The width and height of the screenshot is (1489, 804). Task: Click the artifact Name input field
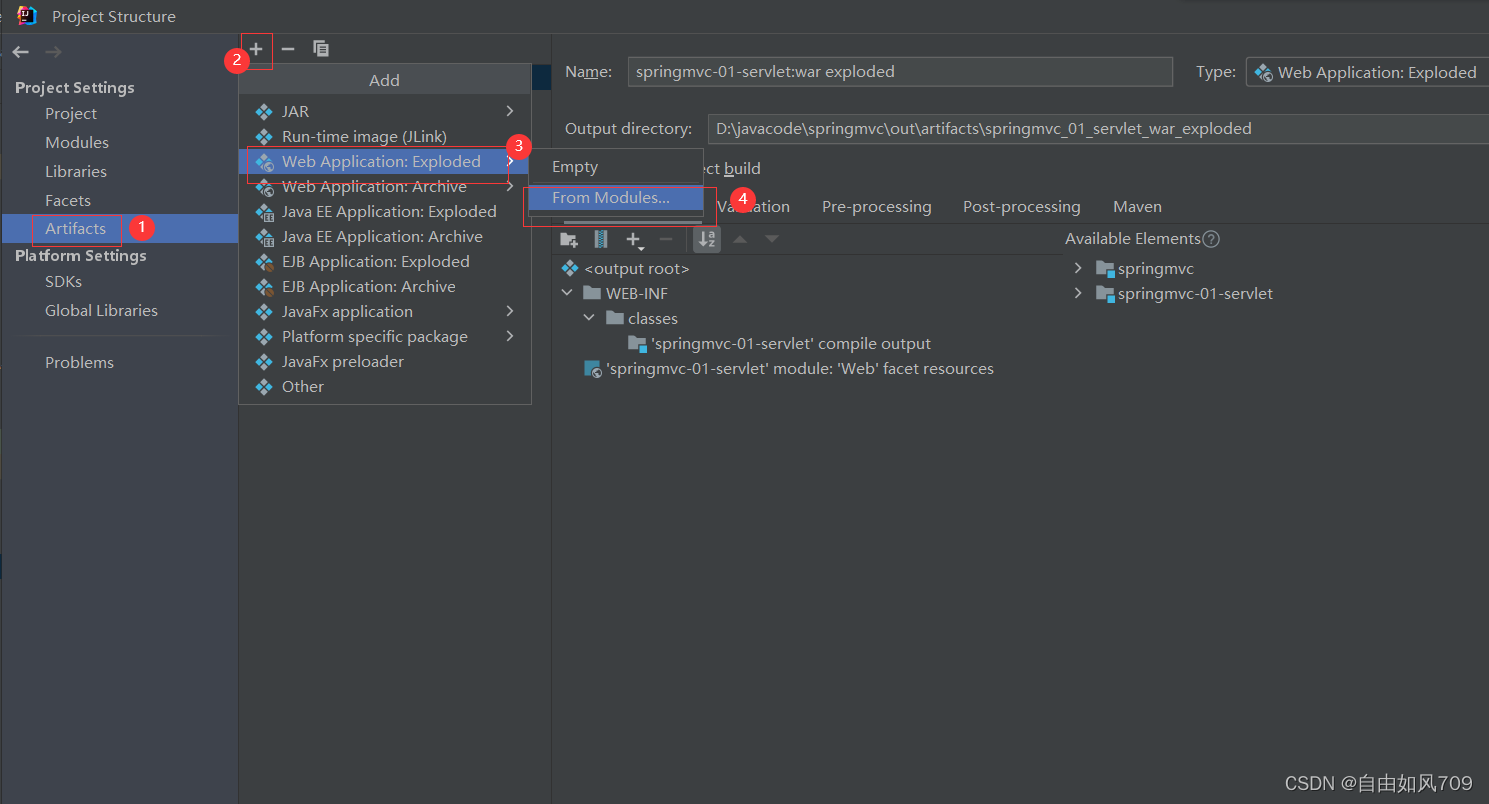click(900, 72)
